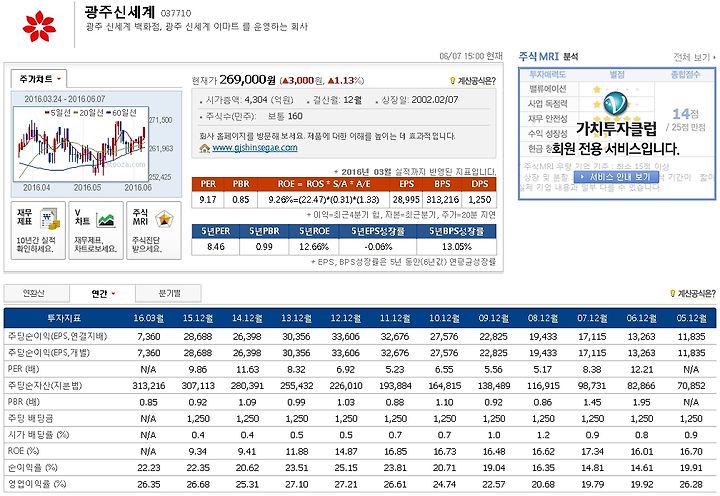Click the 15.12월 column header
The width and height of the screenshot is (720, 496).
198,318
